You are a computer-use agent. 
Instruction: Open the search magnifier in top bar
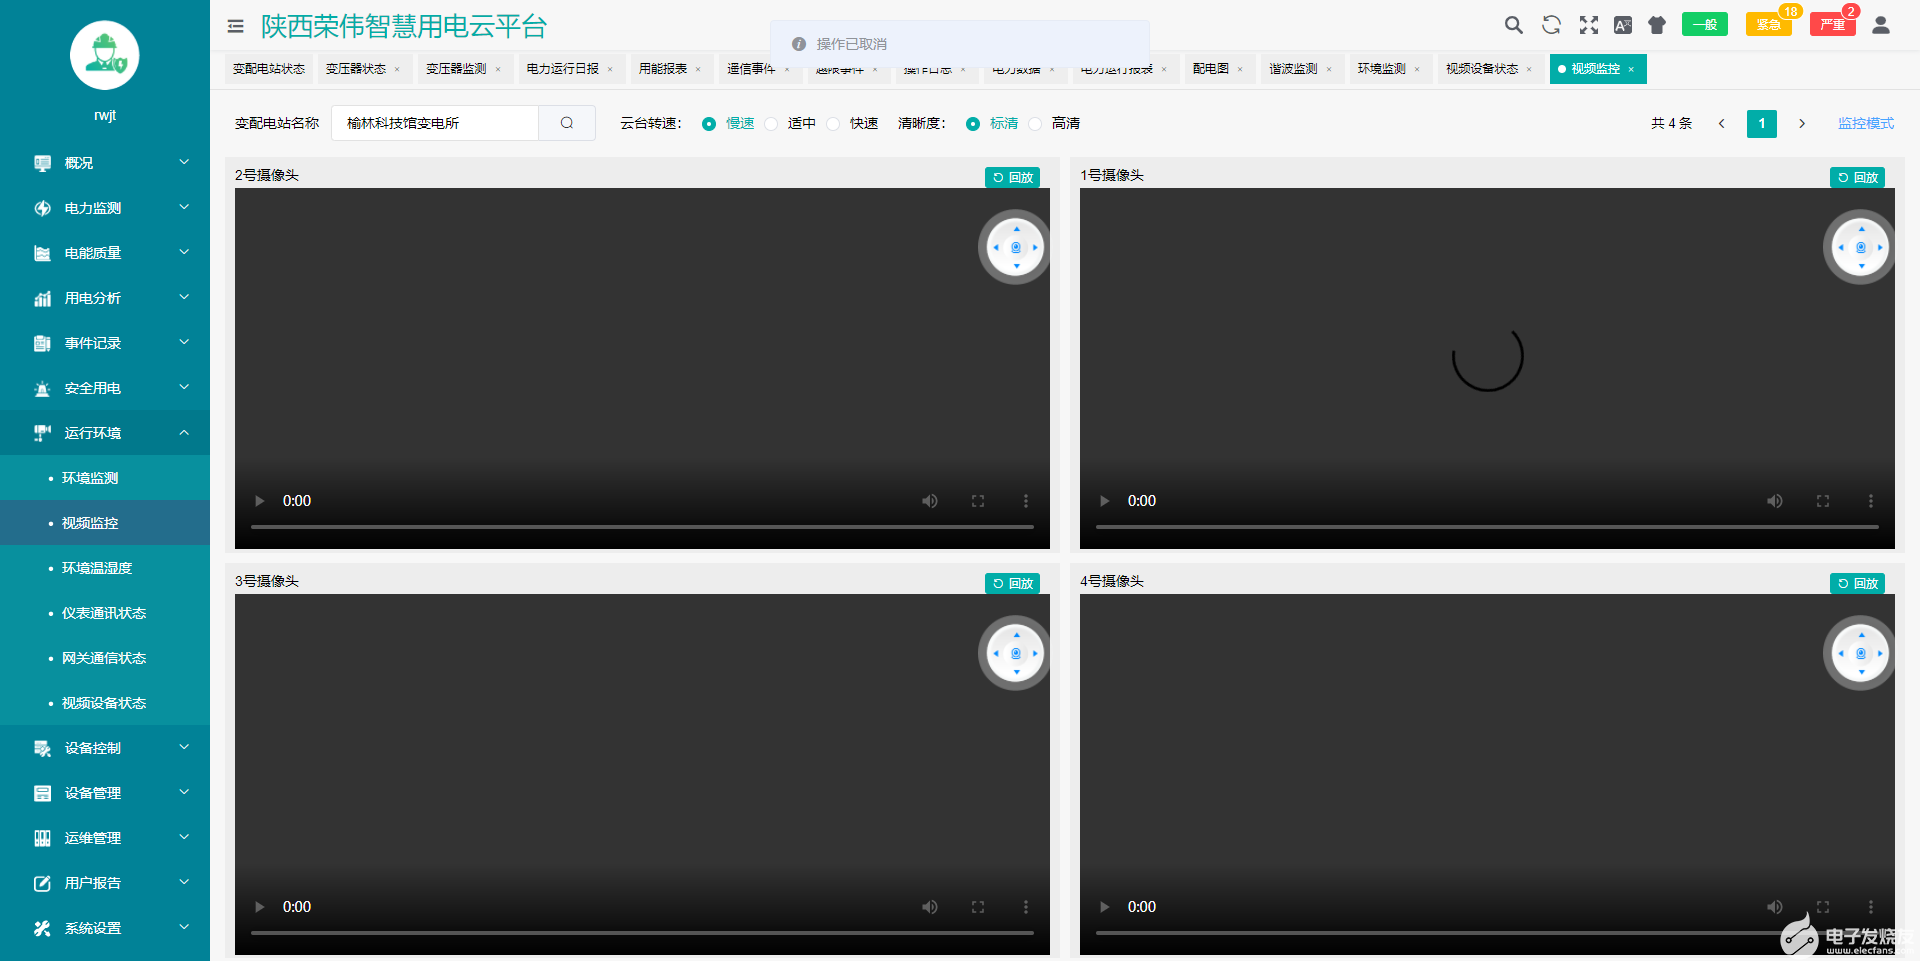point(1514,25)
